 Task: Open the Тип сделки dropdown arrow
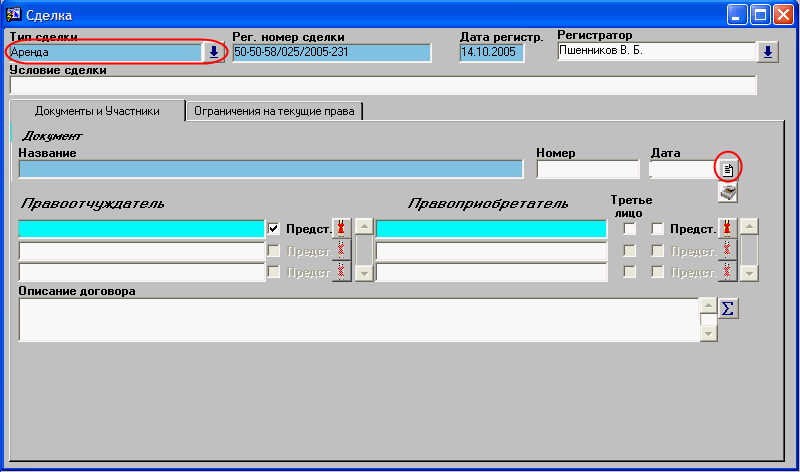point(214,52)
